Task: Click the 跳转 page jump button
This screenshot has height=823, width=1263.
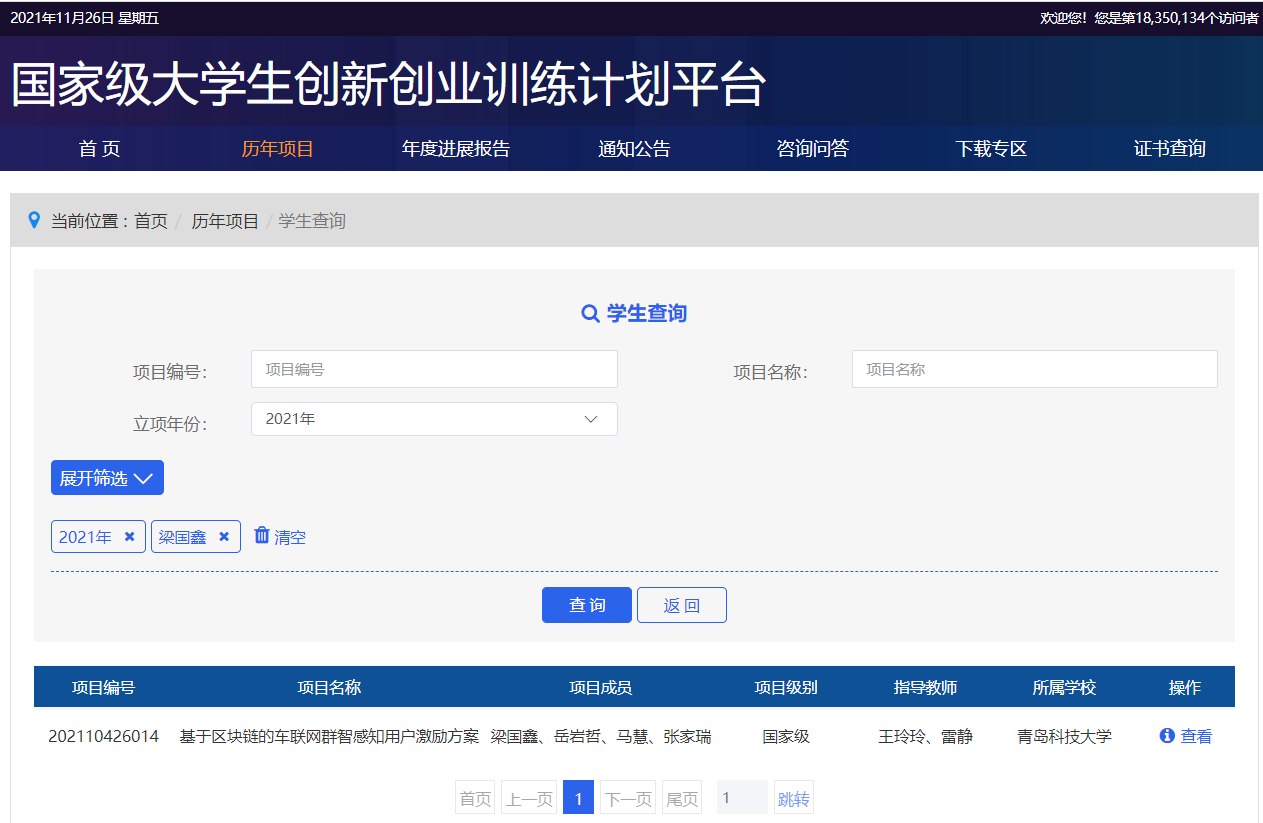Action: point(793,798)
